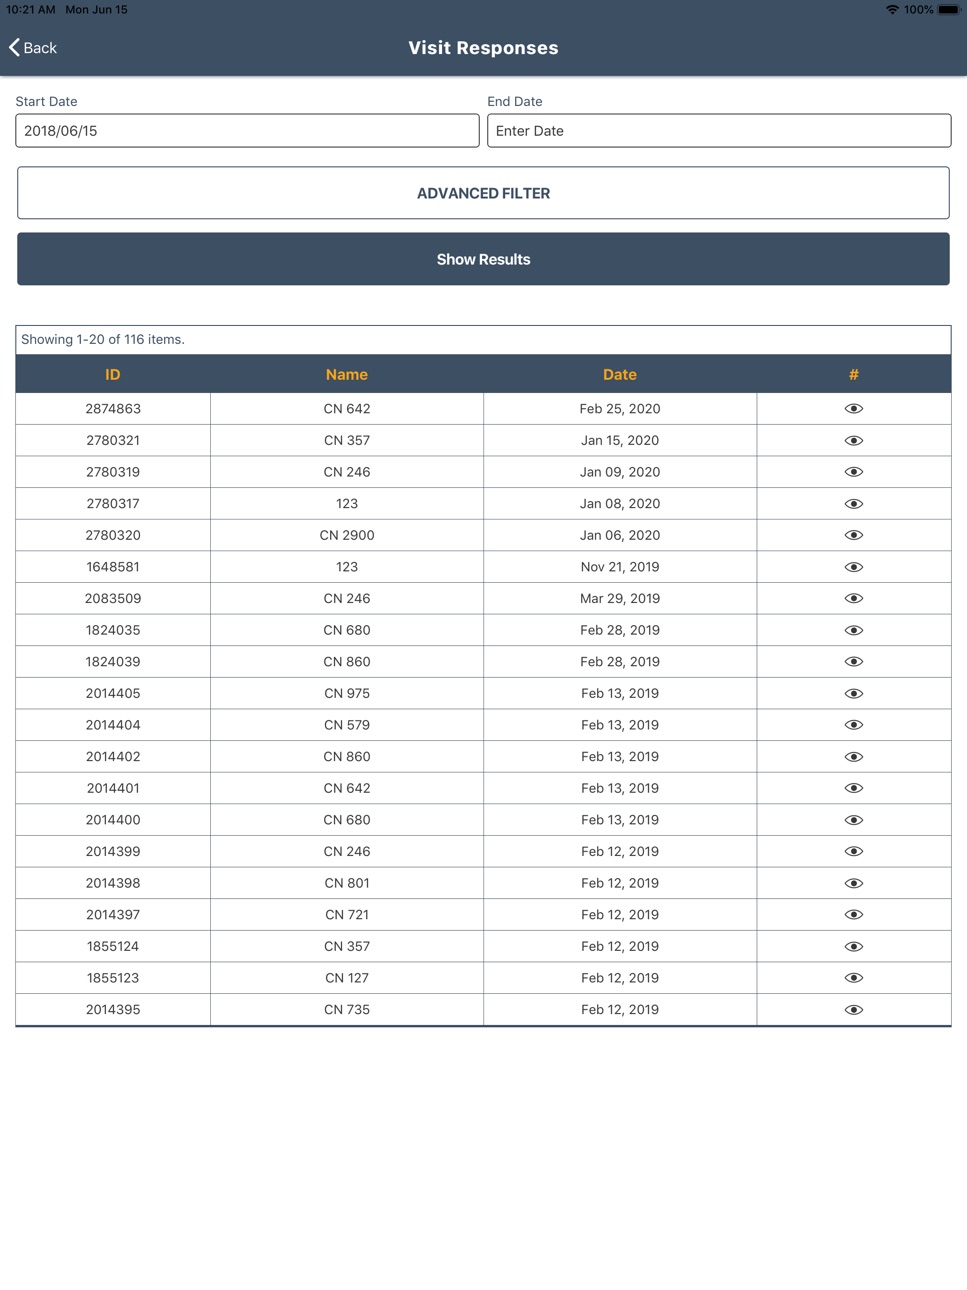Open eye icon for response 2083509
This screenshot has width=967, height=1290.
pyautogui.click(x=853, y=599)
